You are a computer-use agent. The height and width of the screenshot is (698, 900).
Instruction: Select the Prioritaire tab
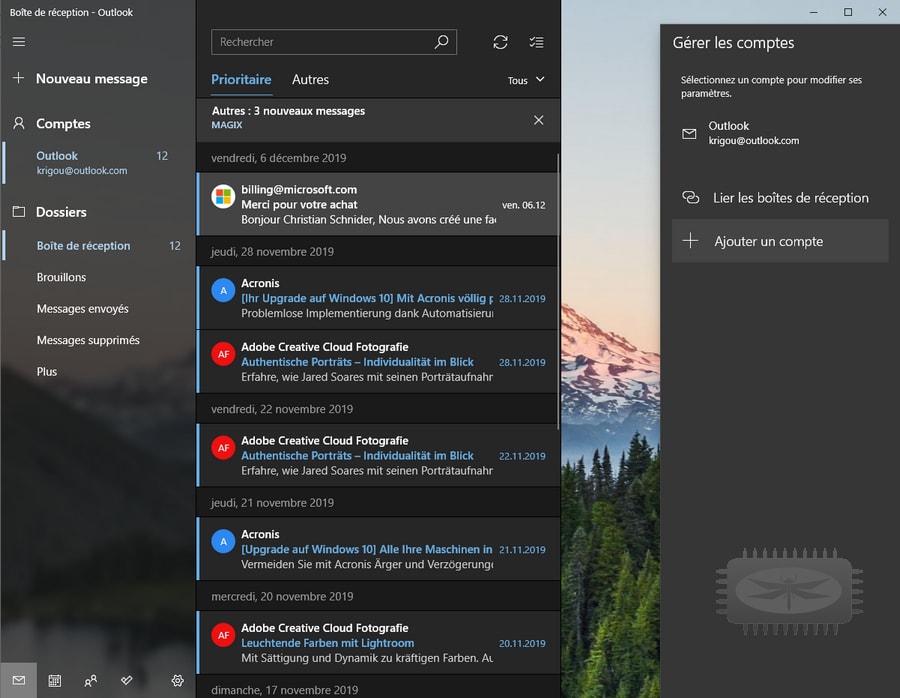241,80
